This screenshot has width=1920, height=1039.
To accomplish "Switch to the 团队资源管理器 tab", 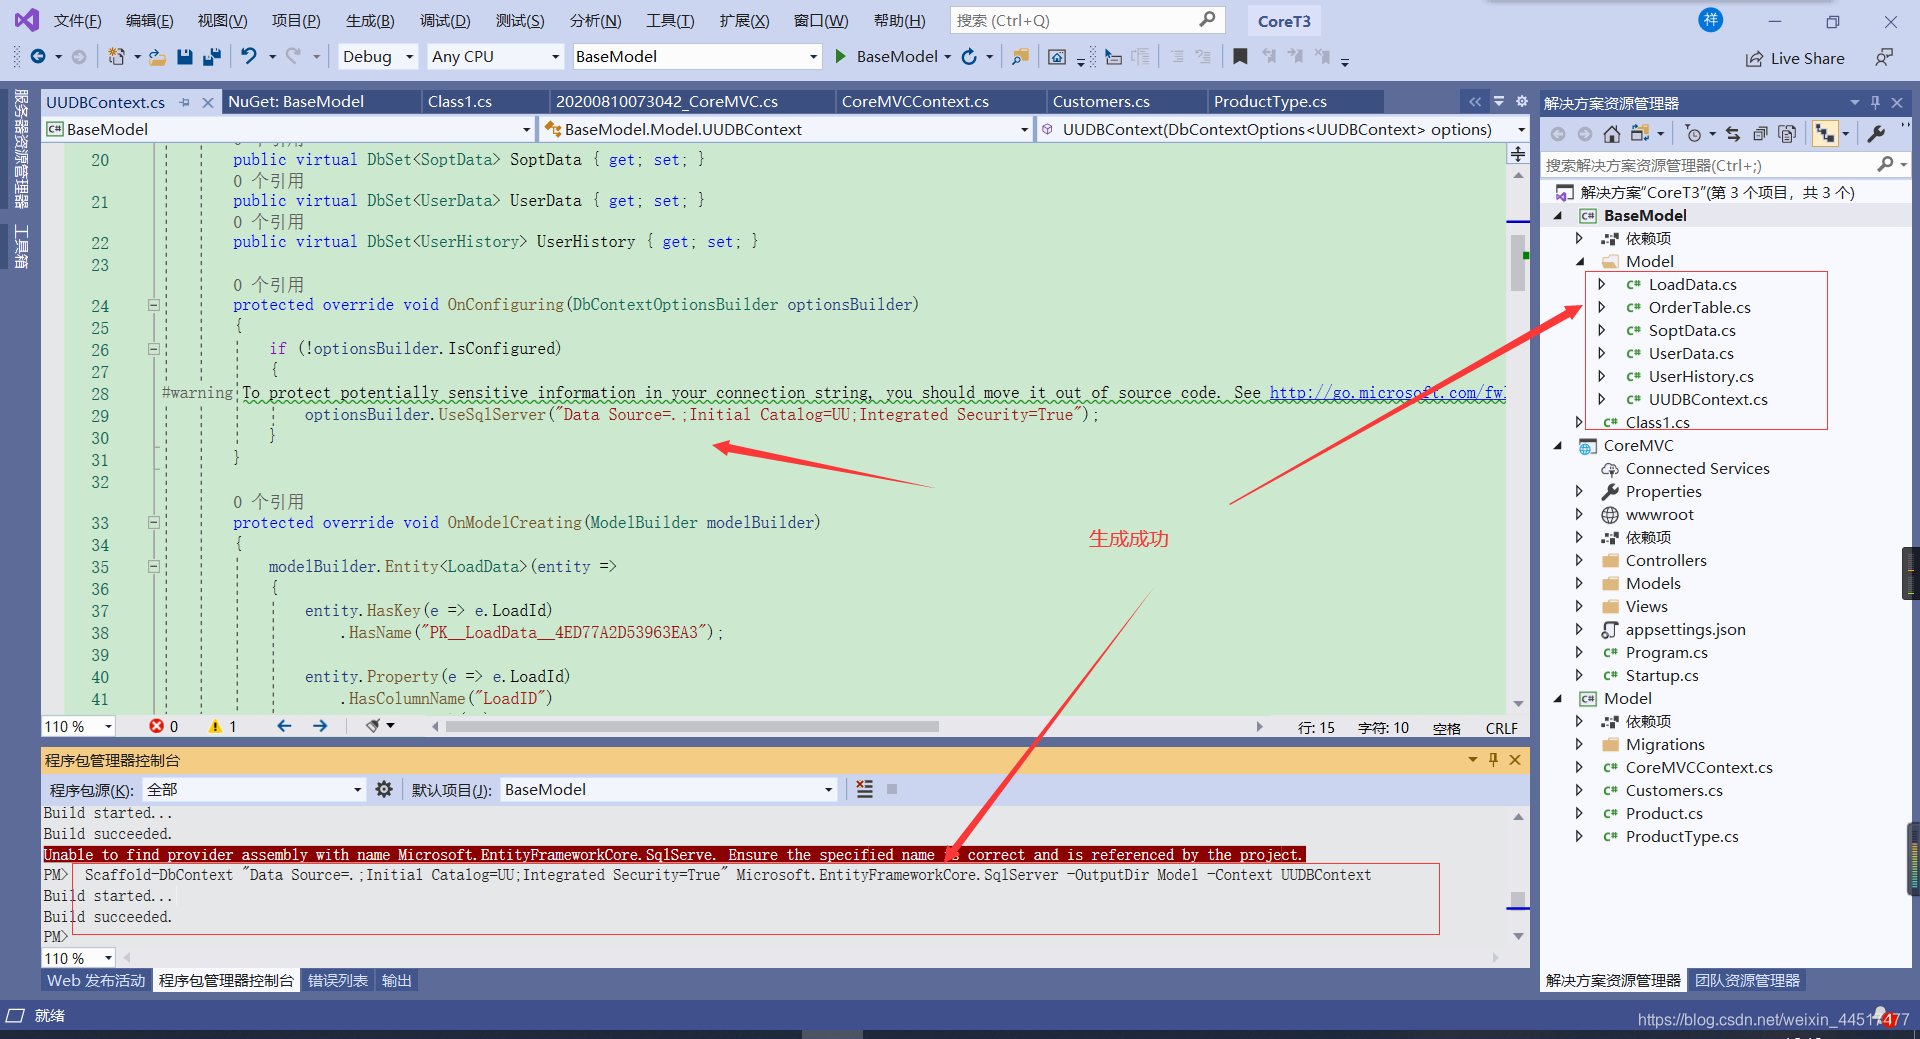I will [1747, 981].
